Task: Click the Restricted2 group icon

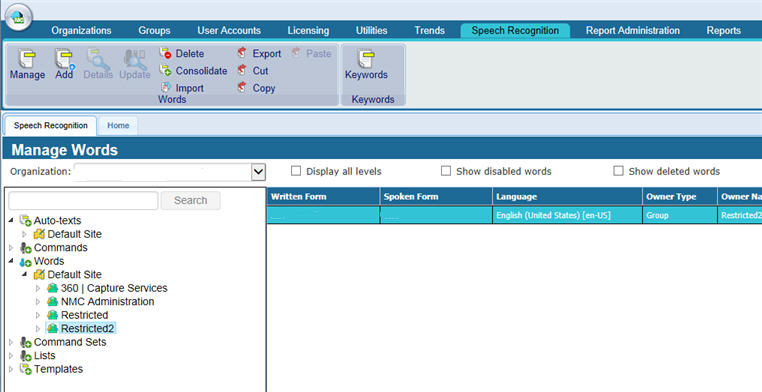Action: coord(52,329)
